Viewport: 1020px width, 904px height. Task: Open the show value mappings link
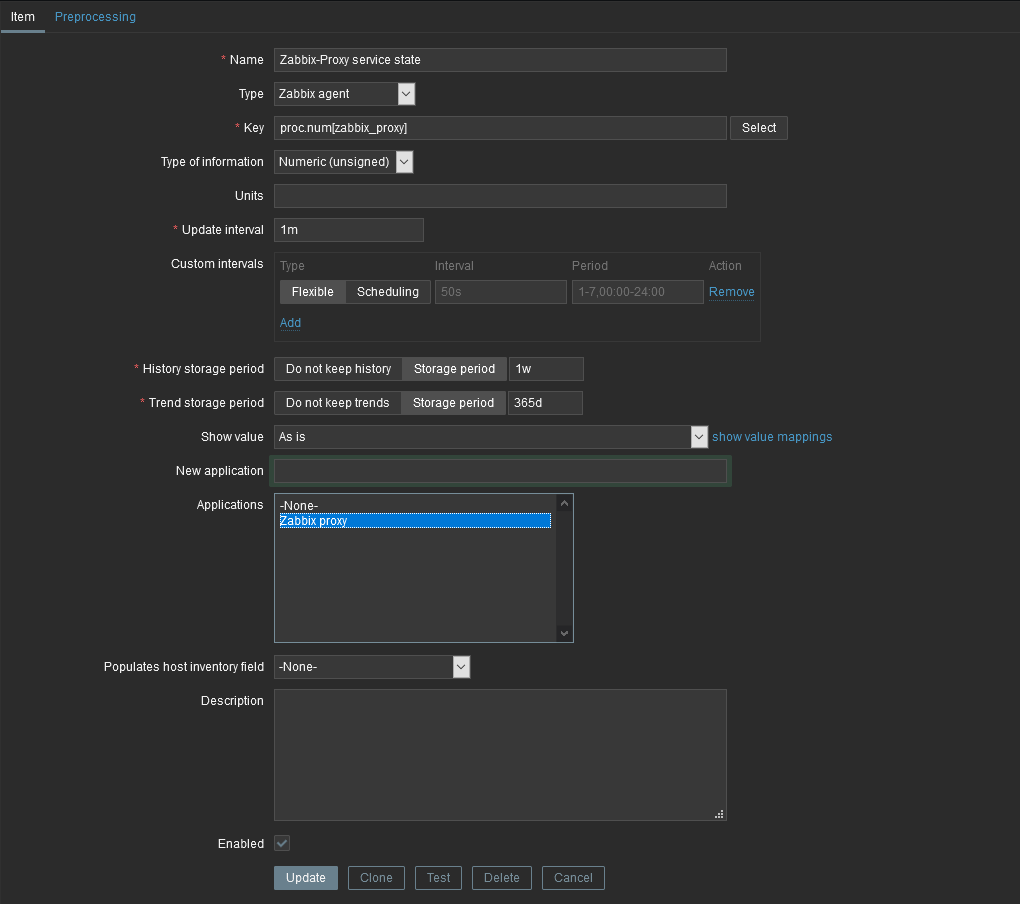tap(771, 437)
